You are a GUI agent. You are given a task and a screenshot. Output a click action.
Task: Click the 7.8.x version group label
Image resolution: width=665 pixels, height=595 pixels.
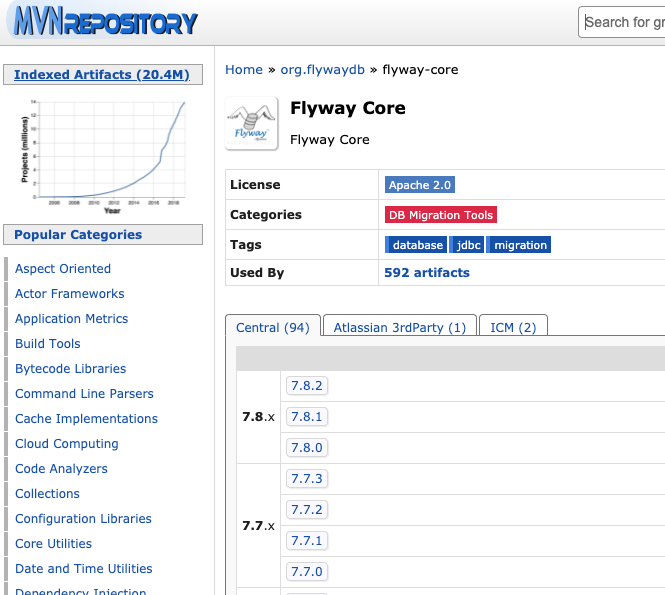click(x=258, y=417)
